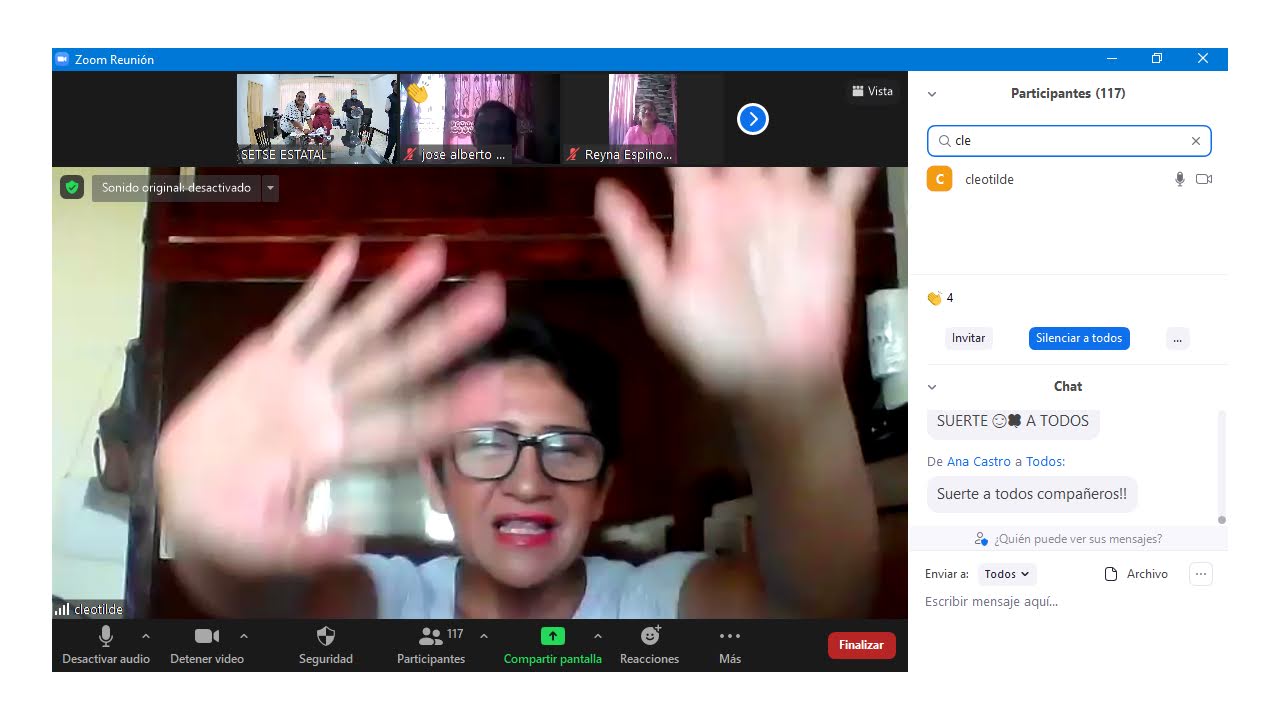
Task: Click the Invitar button
Action: [x=968, y=338]
